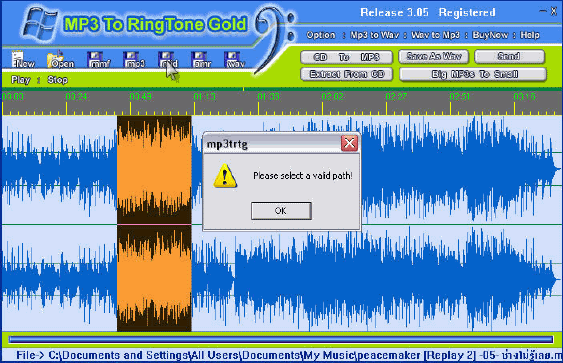Viewport: 563px width, 363px height.
Task: Click the orange selected waveform region
Action: pyautogui.click(x=154, y=223)
